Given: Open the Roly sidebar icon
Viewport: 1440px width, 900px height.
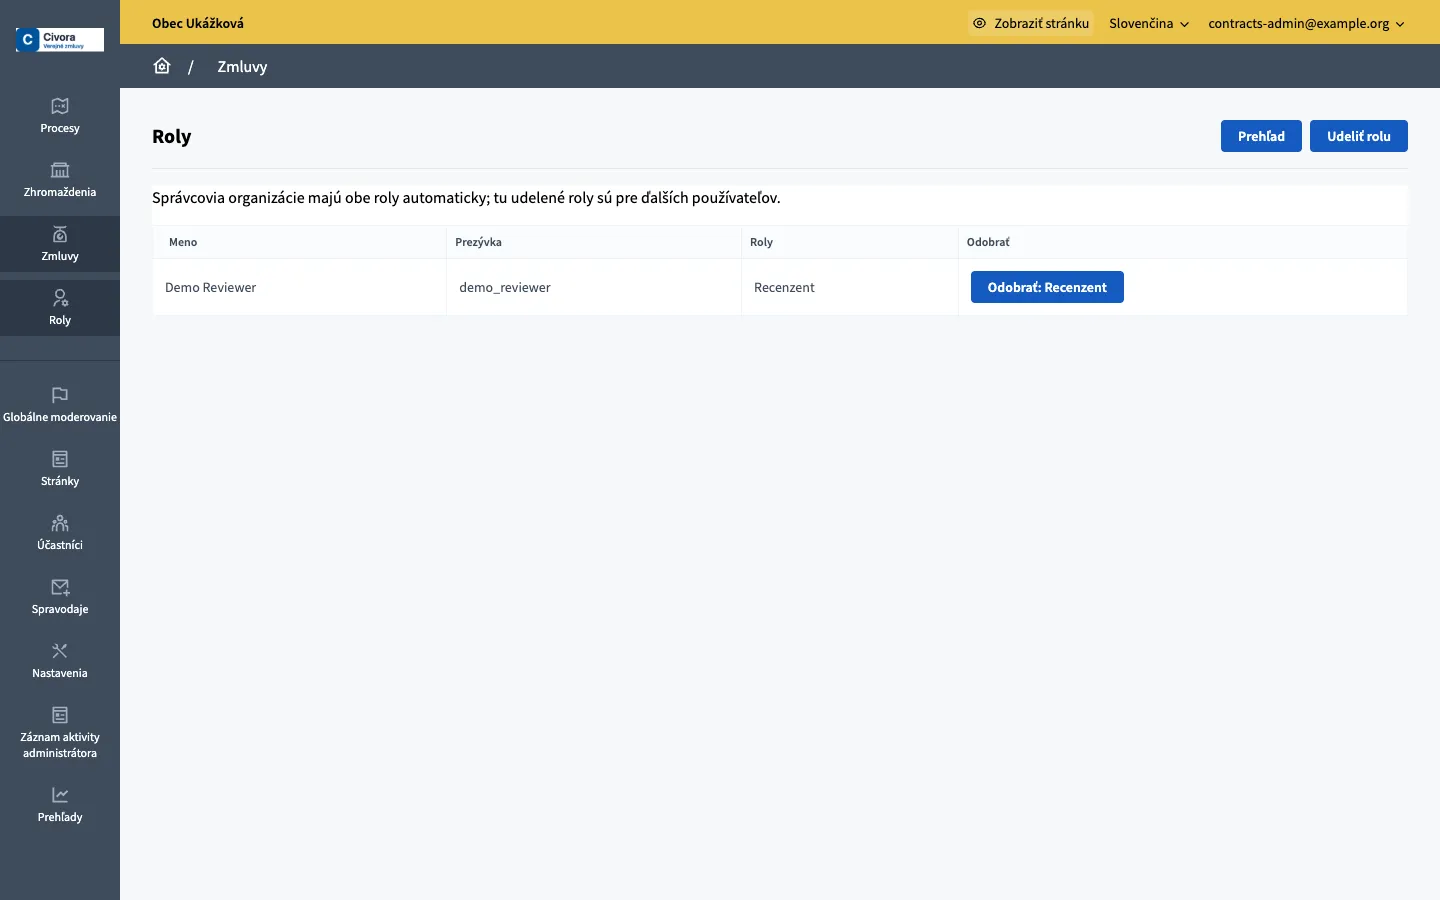Looking at the screenshot, I should (x=60, y=298).
